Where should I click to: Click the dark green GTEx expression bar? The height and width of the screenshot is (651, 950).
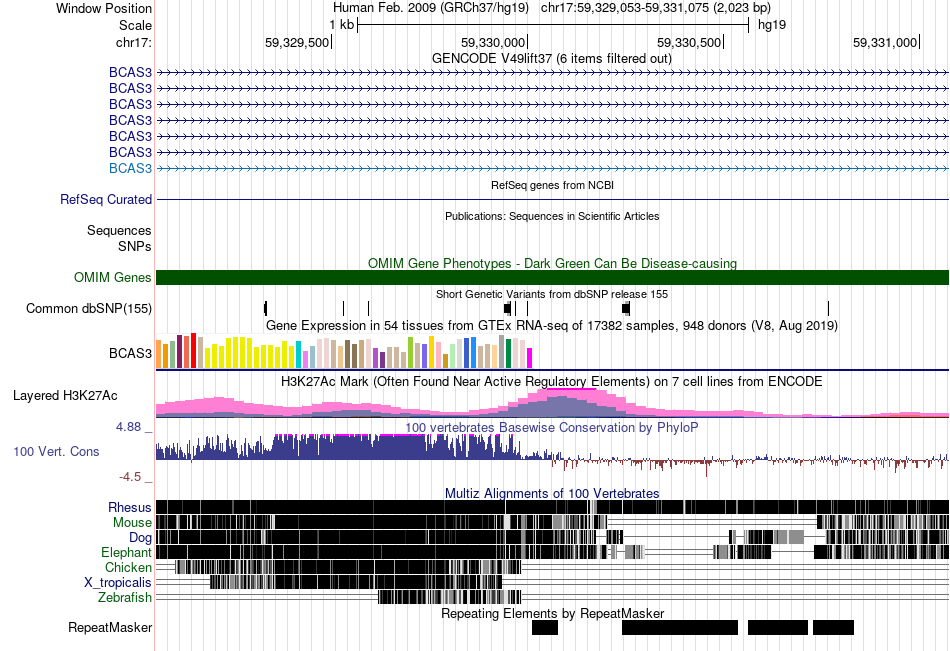508,354
